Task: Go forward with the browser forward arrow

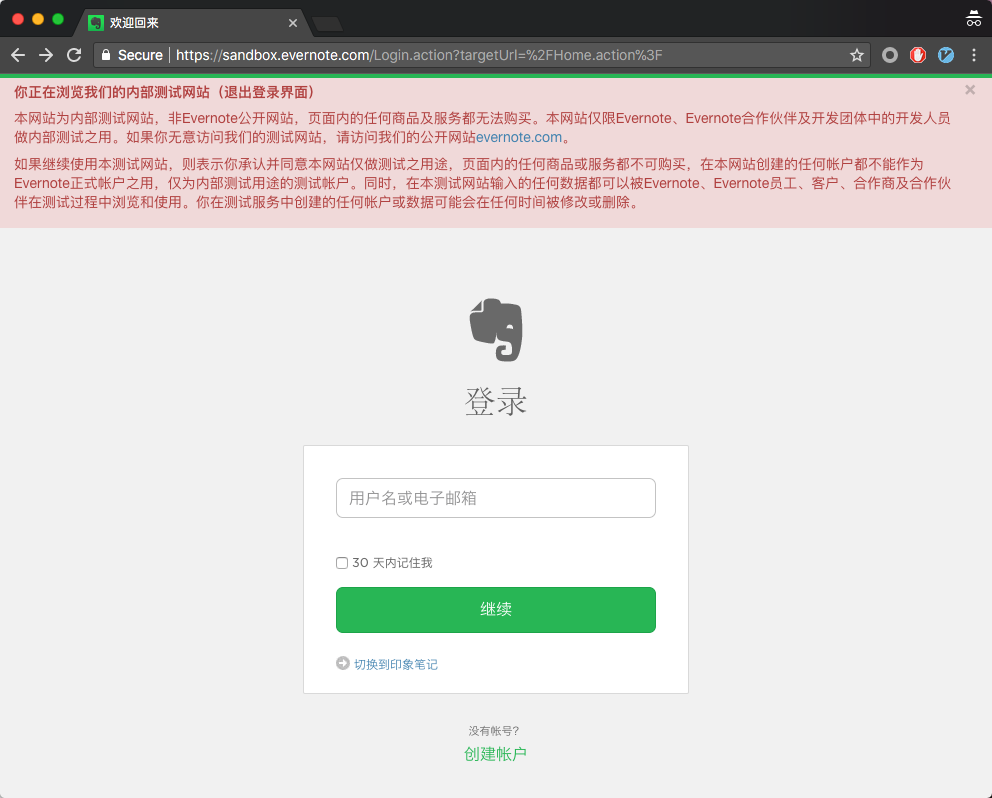Action: [46, 55]
